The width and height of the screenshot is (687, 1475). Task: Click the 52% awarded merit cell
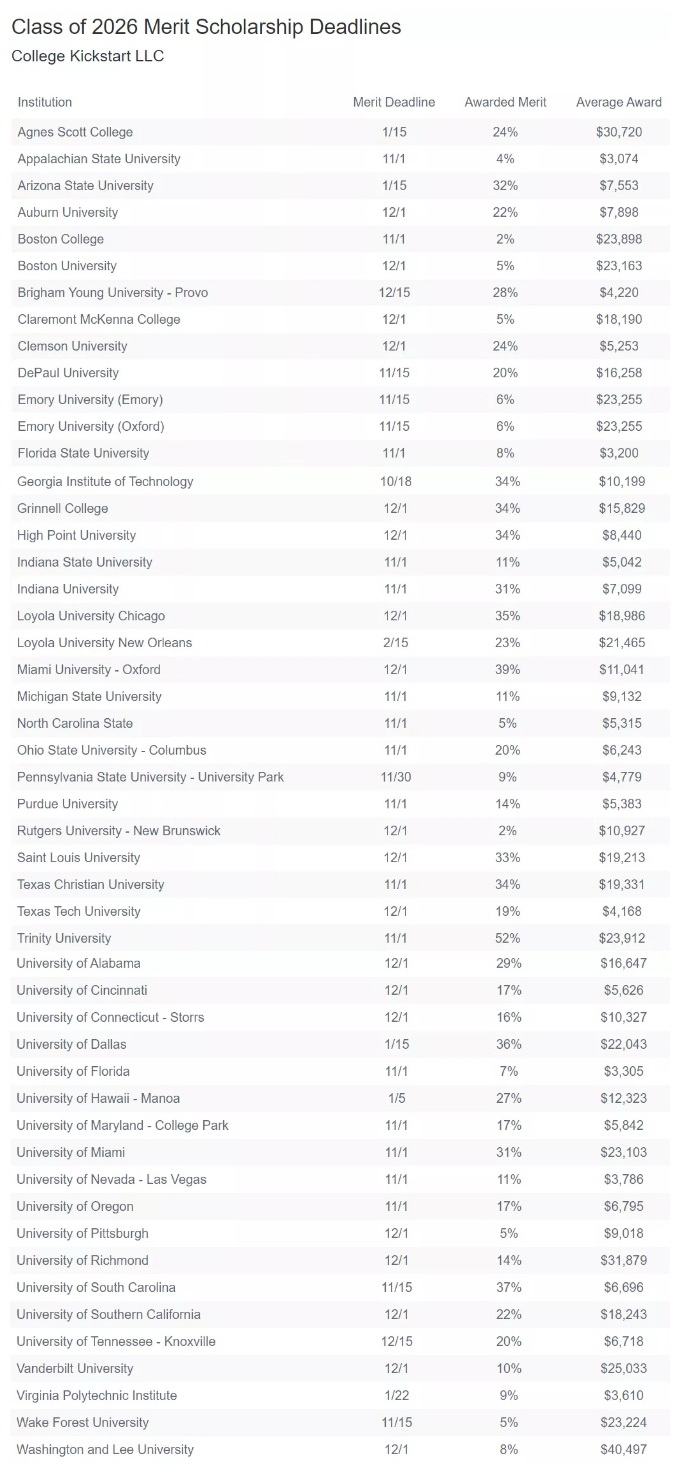coord(507,938)
